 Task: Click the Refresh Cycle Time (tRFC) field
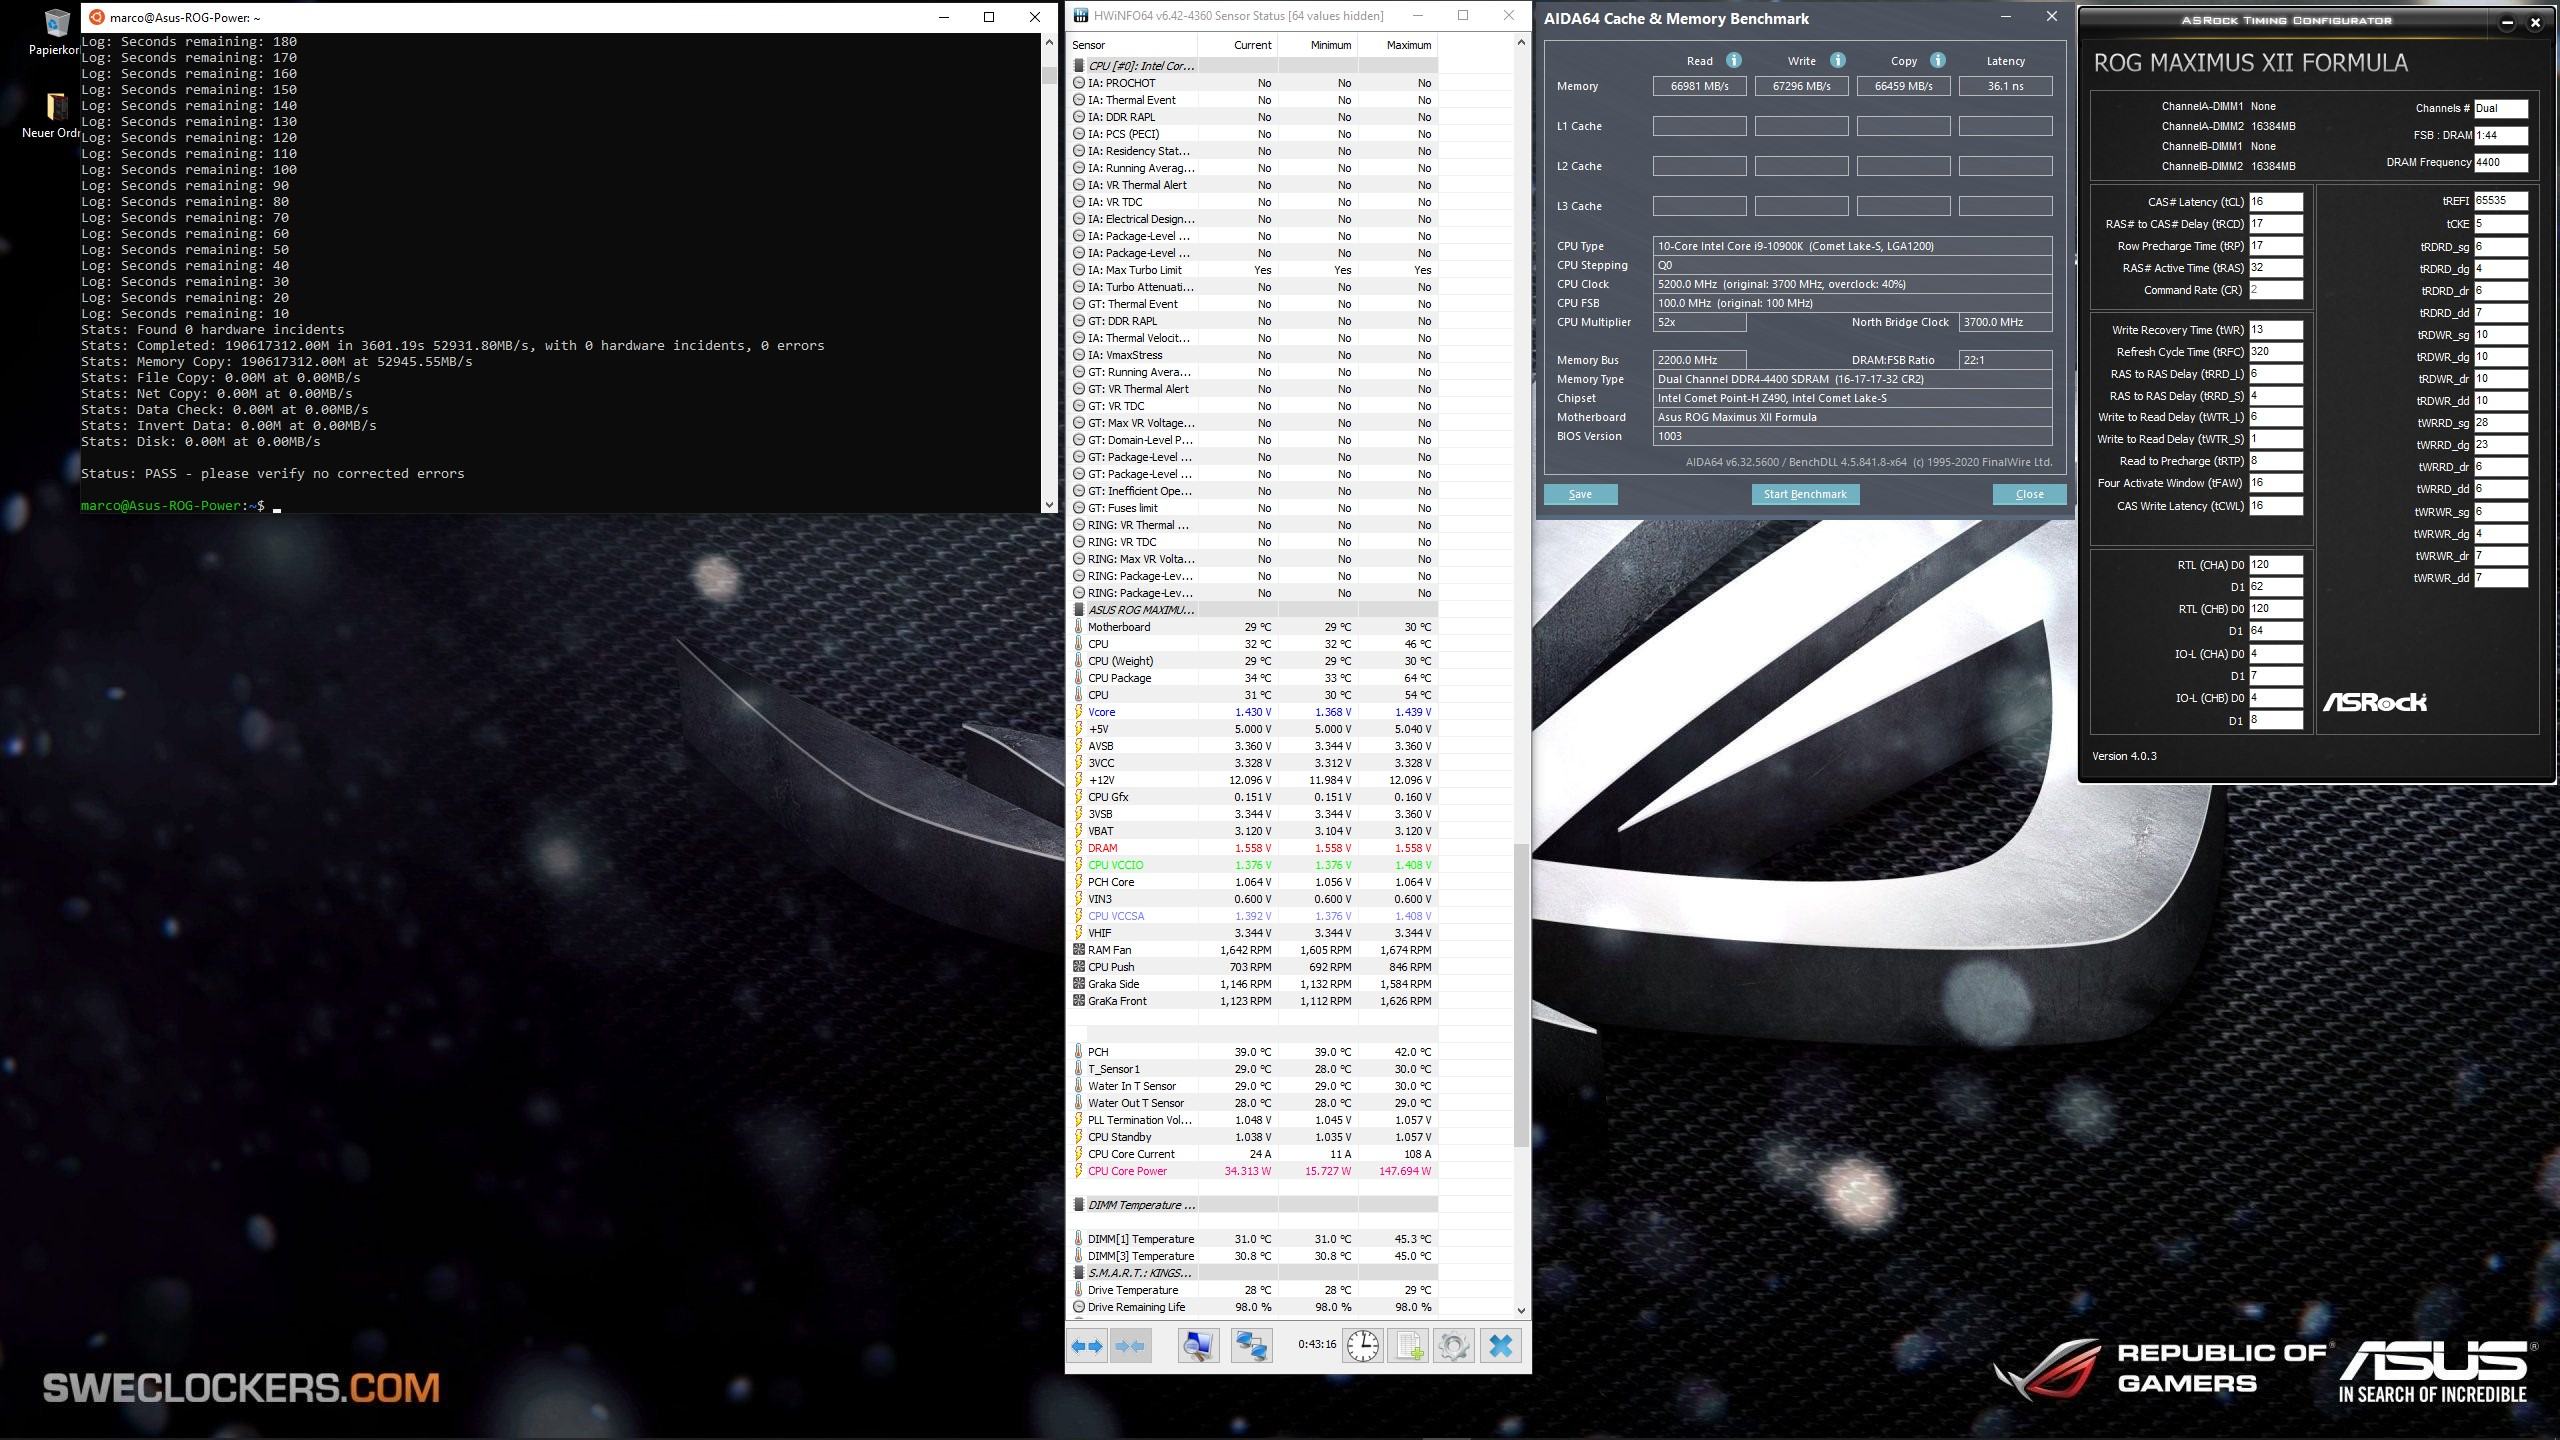(x=2275, y=352)
